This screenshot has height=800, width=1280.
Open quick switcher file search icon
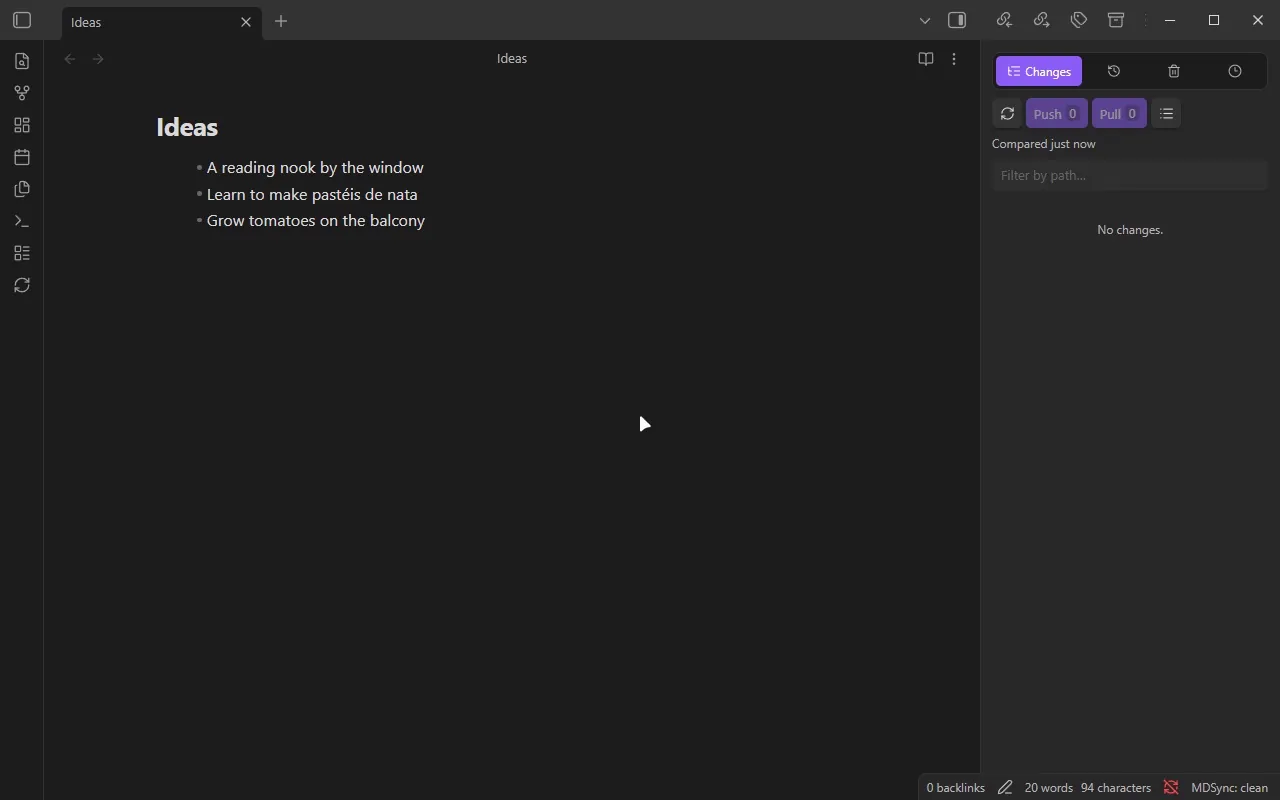point(22,61)
